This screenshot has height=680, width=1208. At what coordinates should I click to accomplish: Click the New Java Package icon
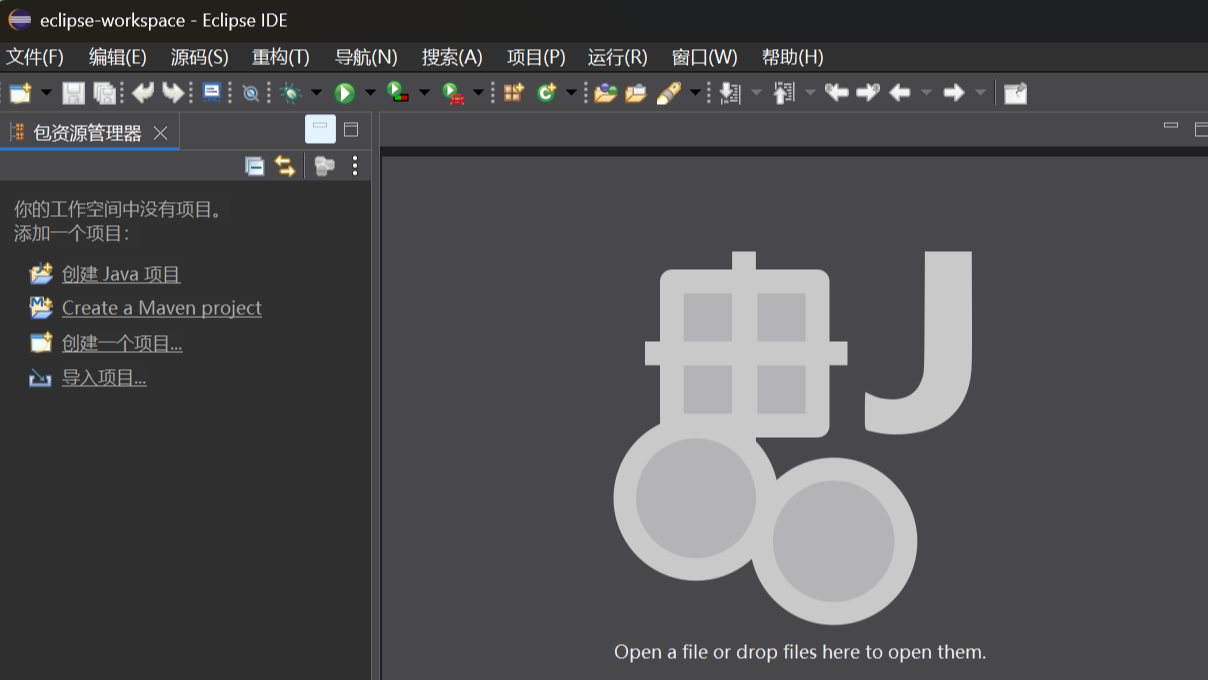pos(513,93)
